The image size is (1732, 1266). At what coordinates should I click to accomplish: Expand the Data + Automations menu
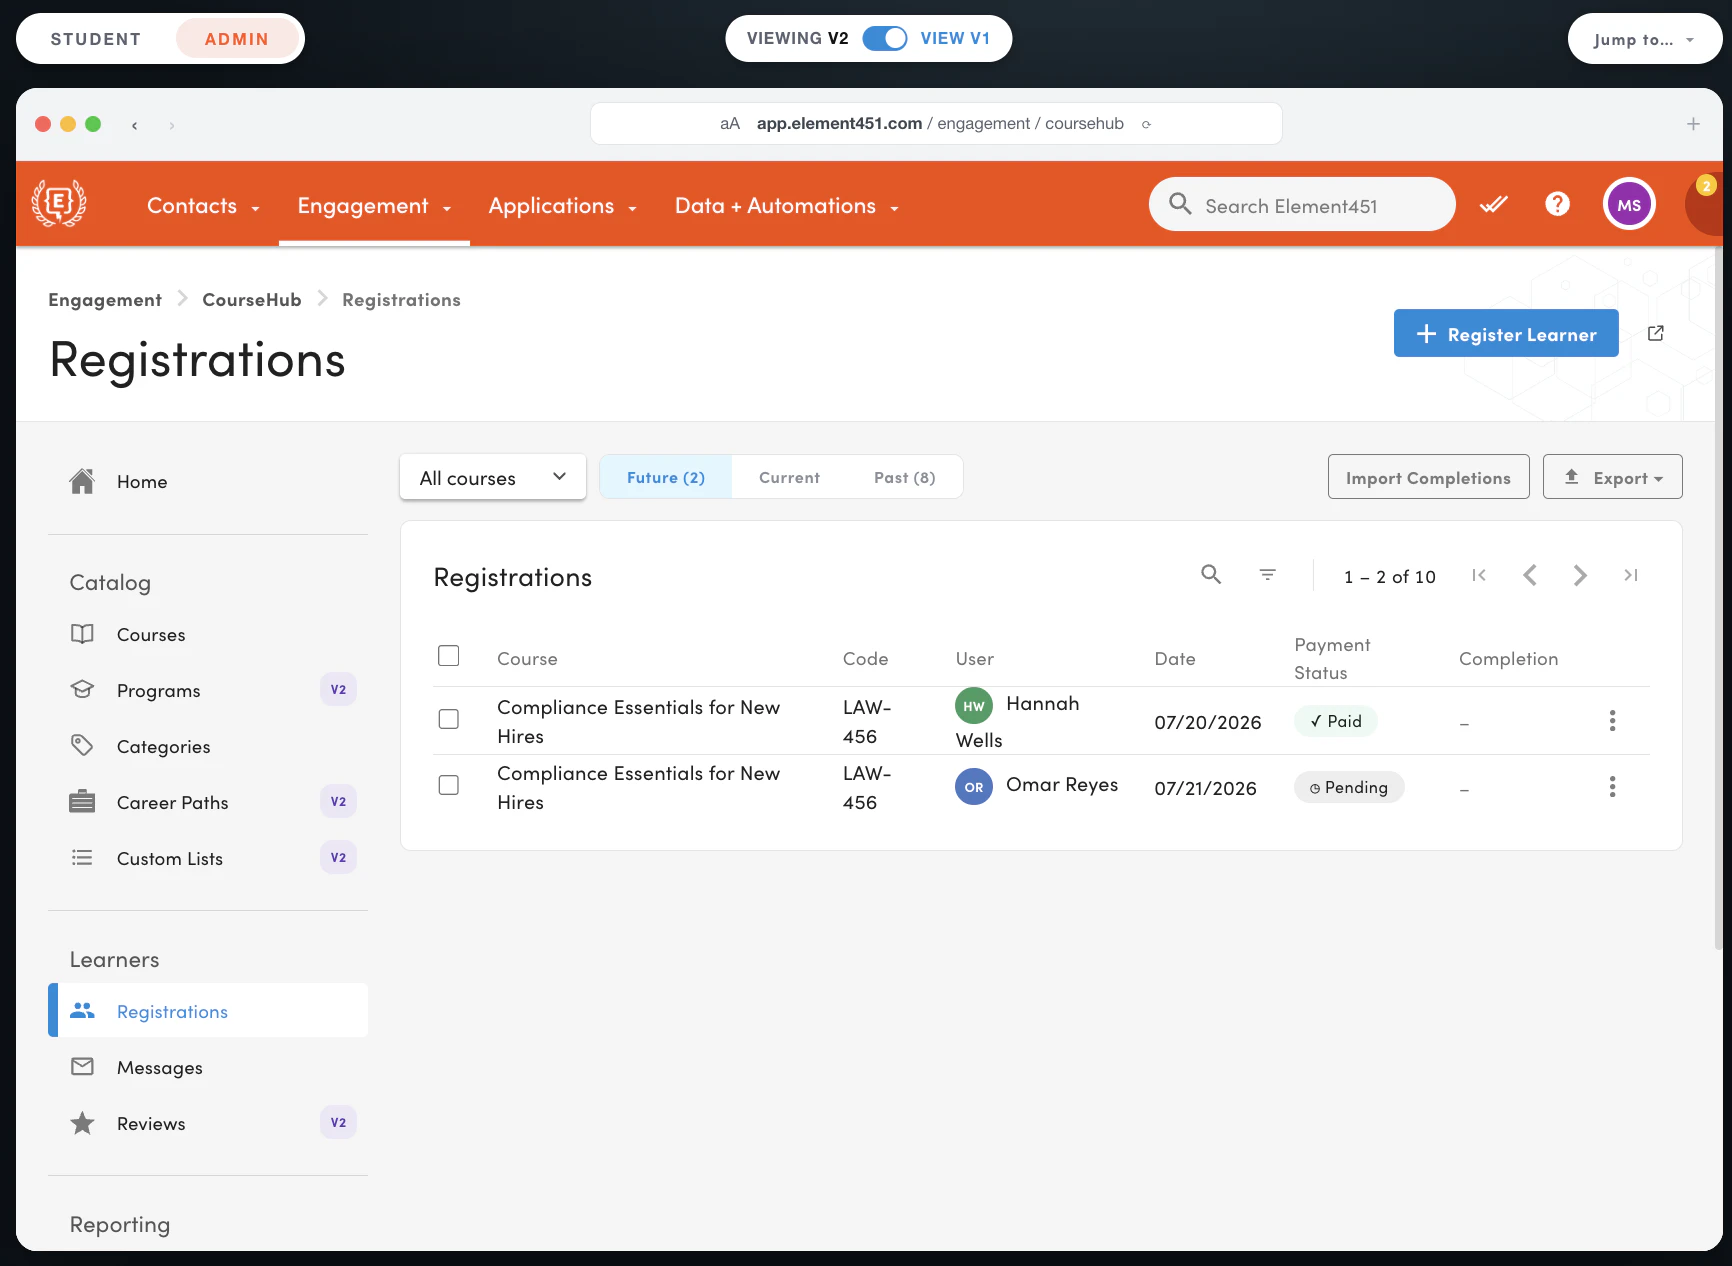click(786, 206)
